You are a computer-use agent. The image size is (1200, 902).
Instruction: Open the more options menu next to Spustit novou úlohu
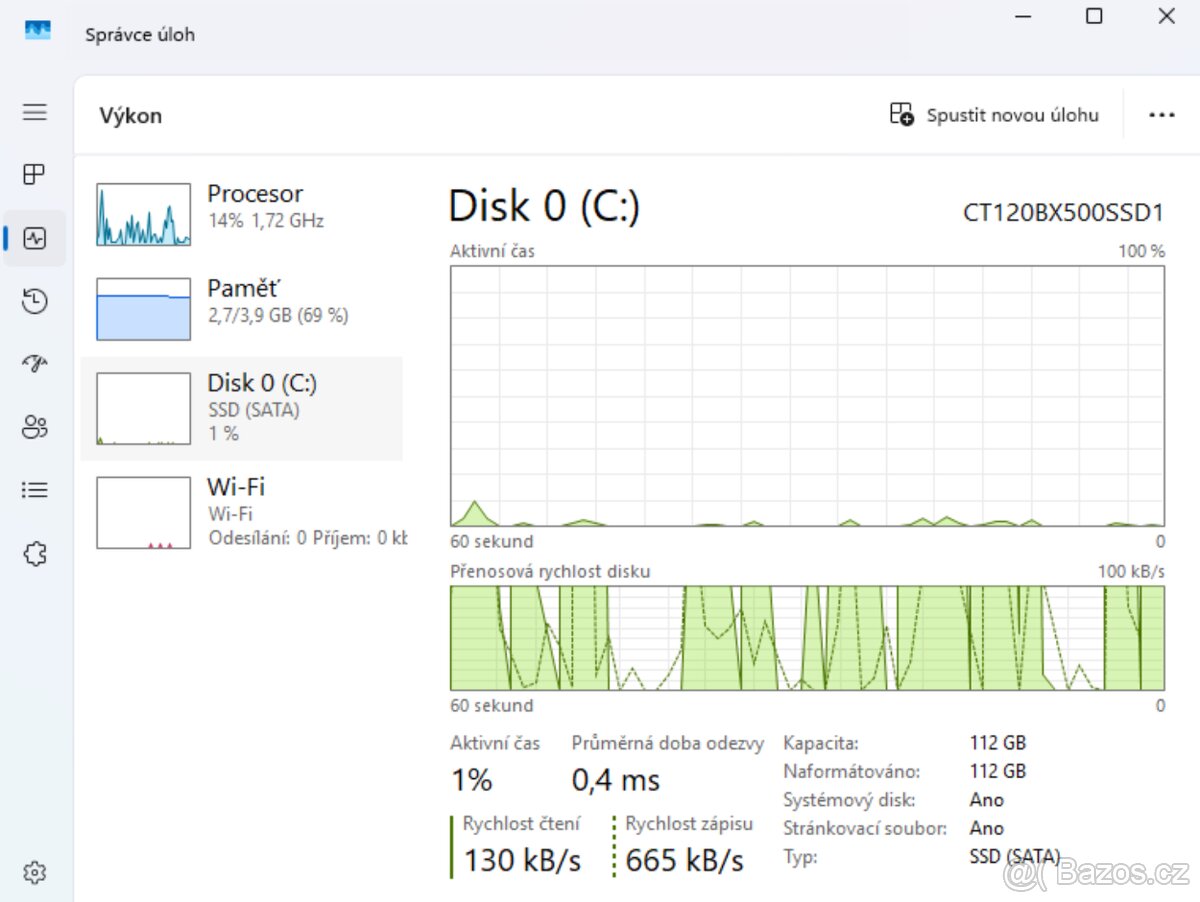(x=1162, y=114)
